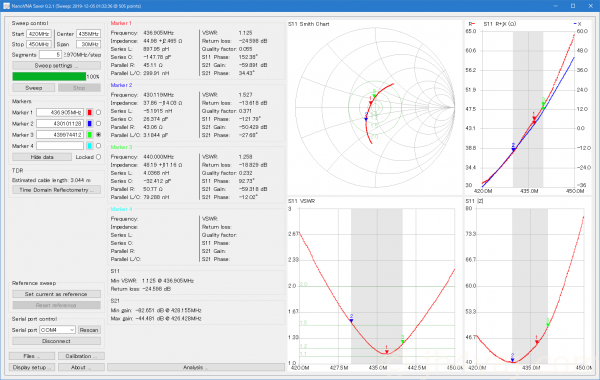Click Set current as reference
The height and width of the screenshot is (380, 600).
point(57,294)
